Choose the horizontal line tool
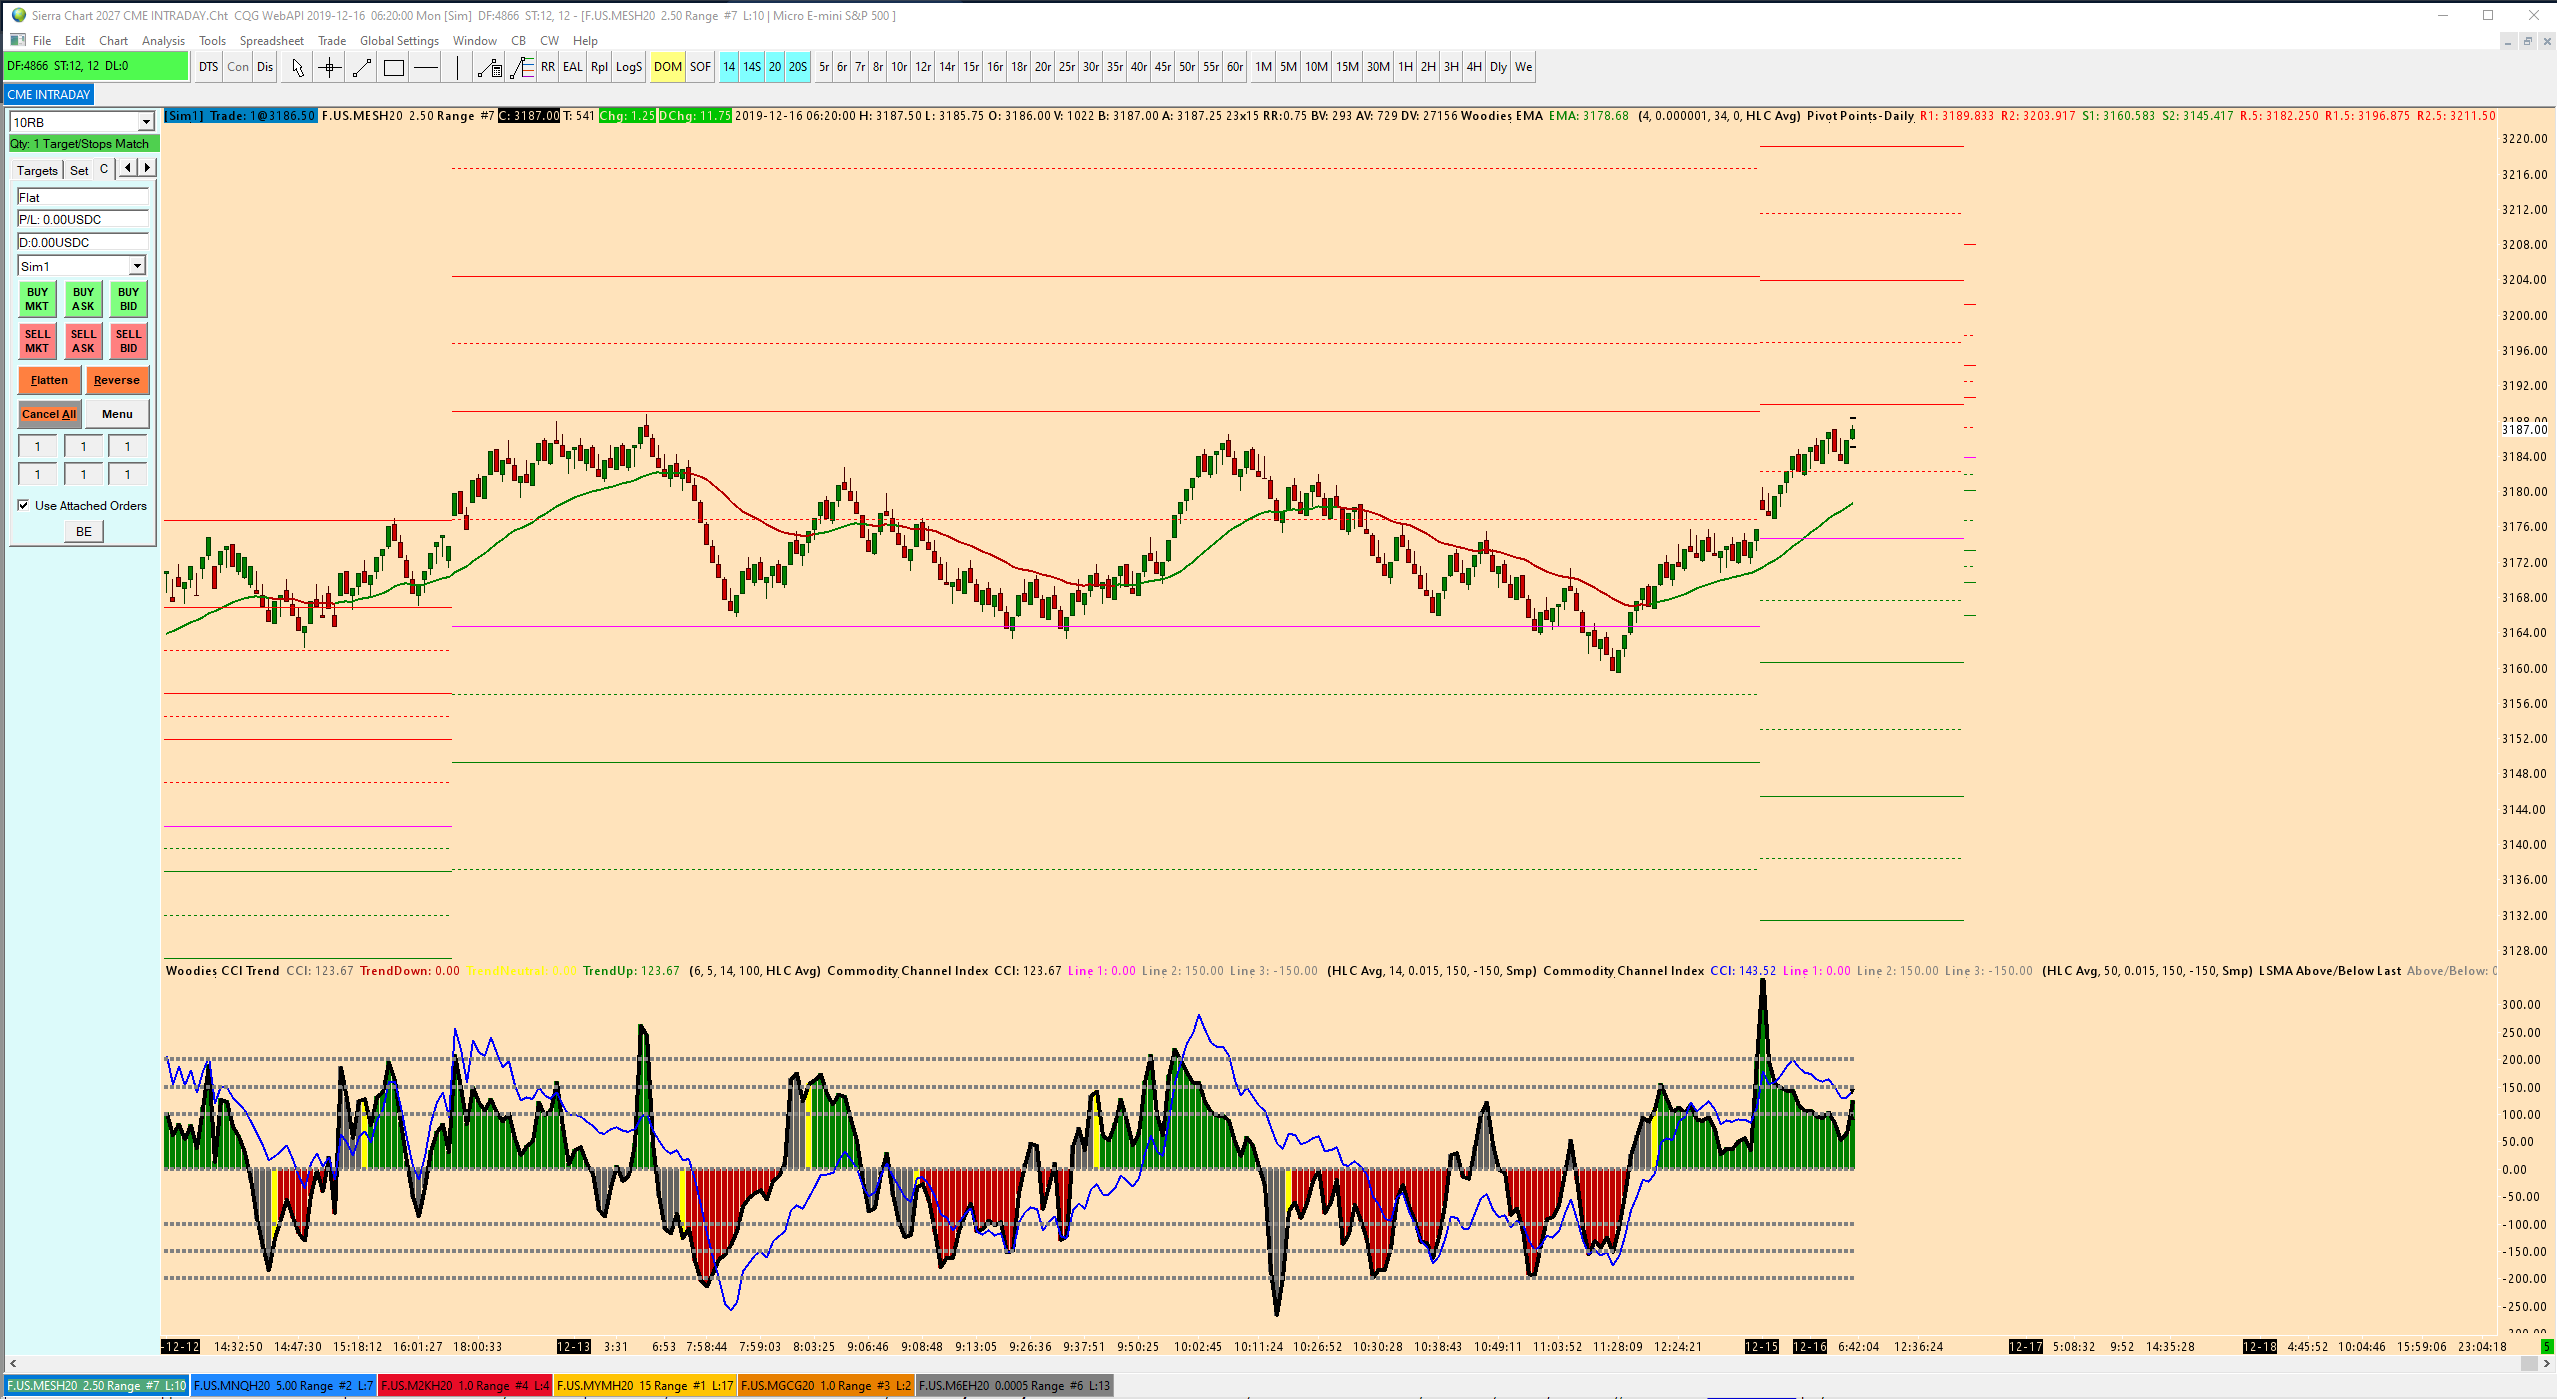The width and height of the screenshot is (2557, 1399). (x=426, y=67)
